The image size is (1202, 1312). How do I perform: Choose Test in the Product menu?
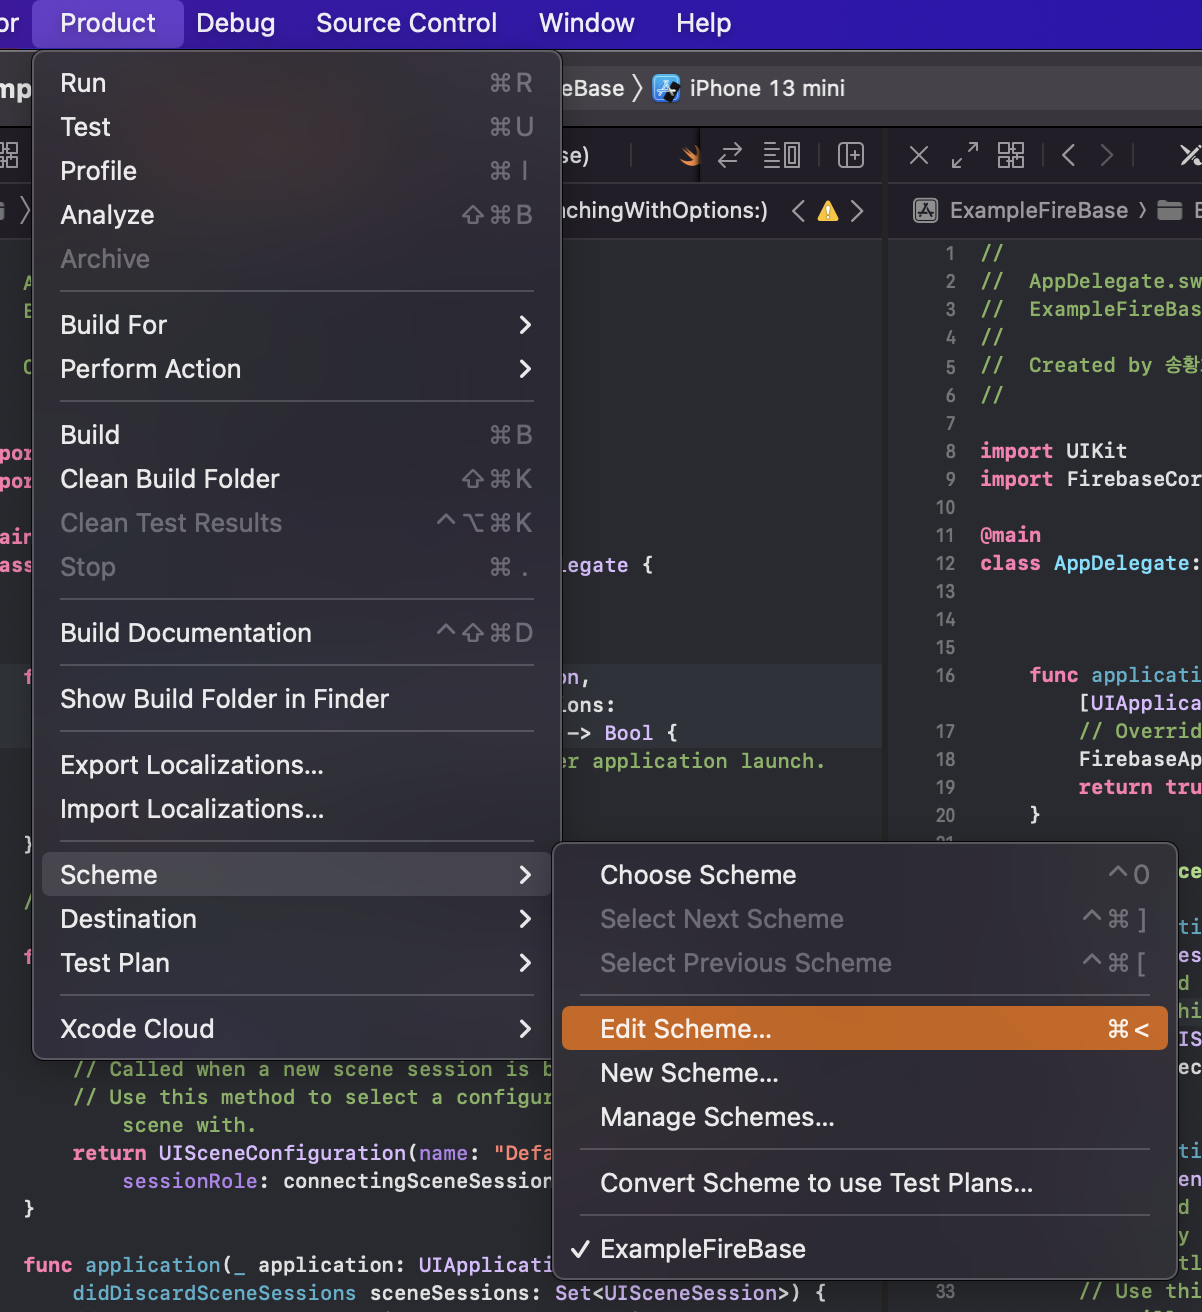click(x=297, y=127)
